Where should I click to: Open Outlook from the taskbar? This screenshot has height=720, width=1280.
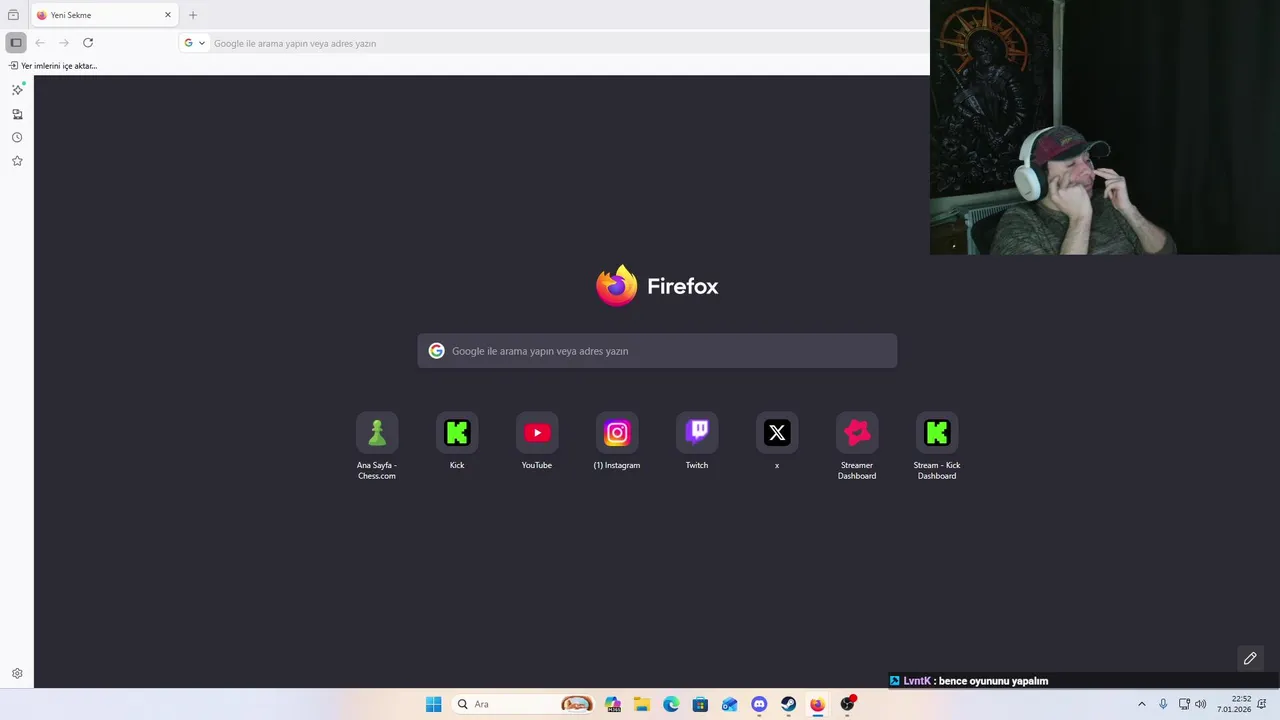[730, 704]
